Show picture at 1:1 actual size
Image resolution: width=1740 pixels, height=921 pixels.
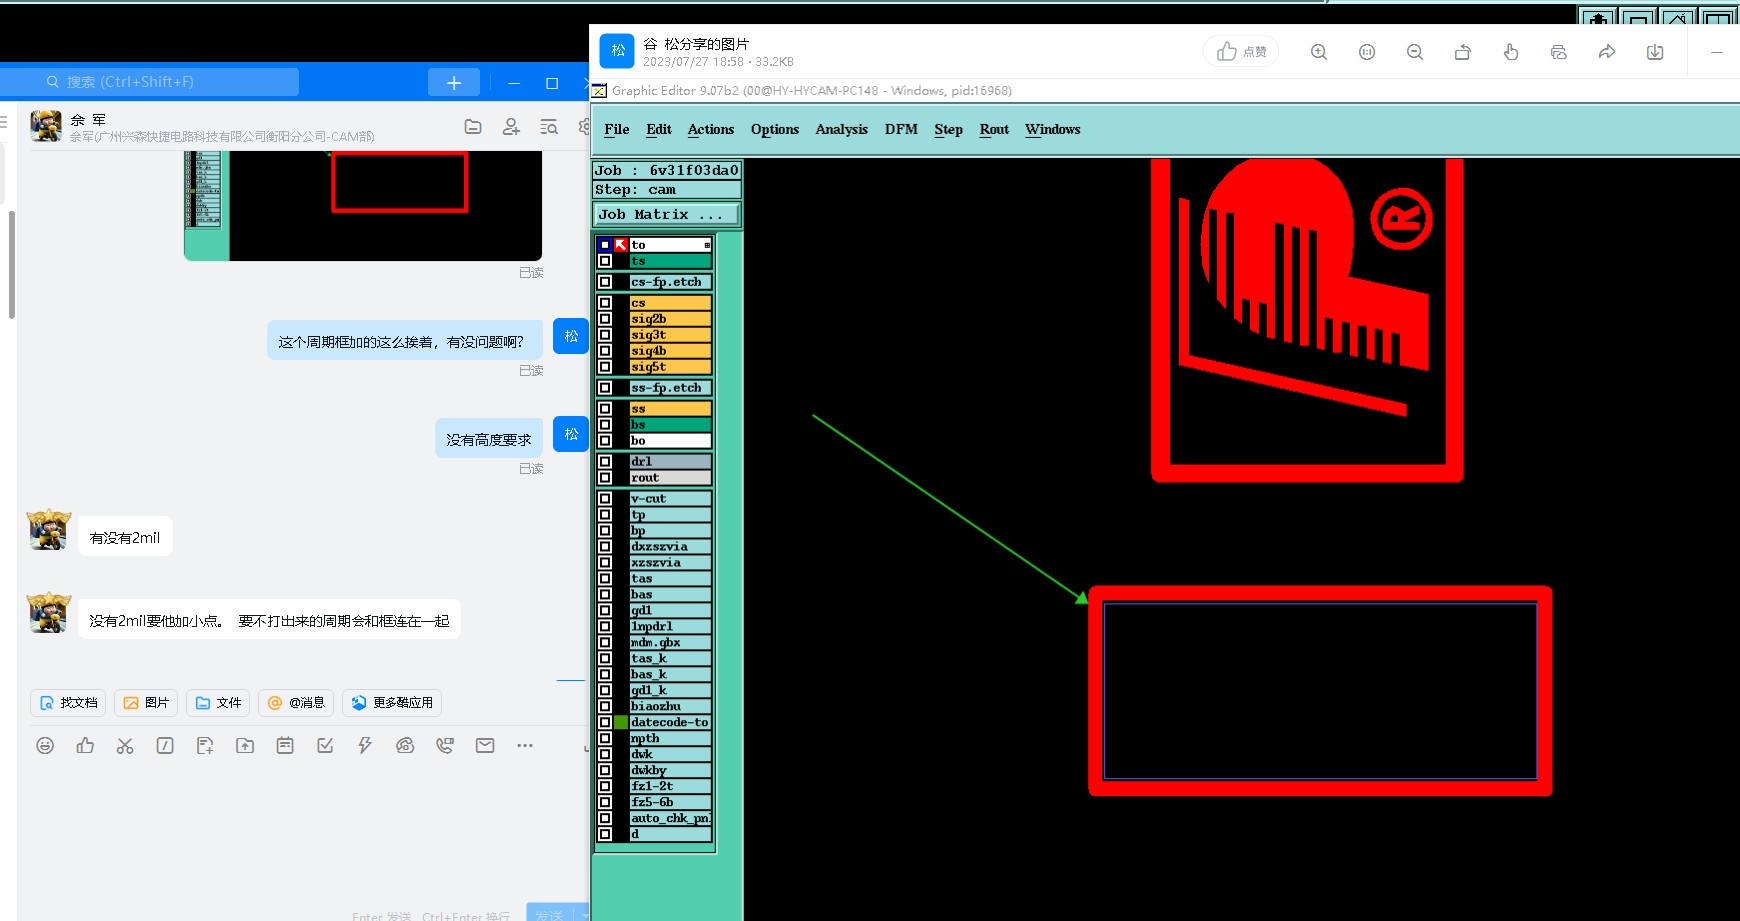point(1367,52)
